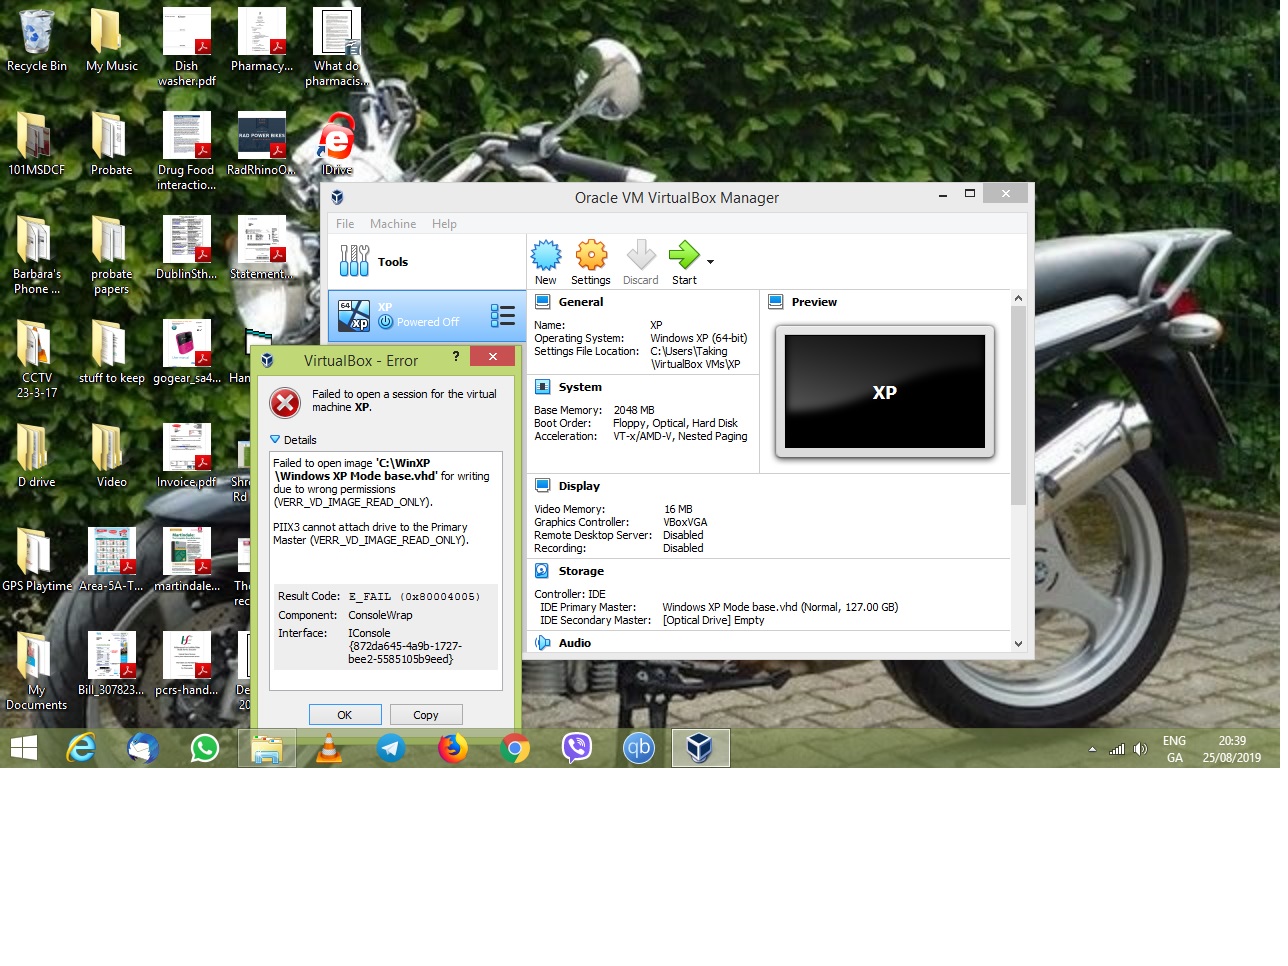Close the VirtualBox Error dialog

point(492,356)
